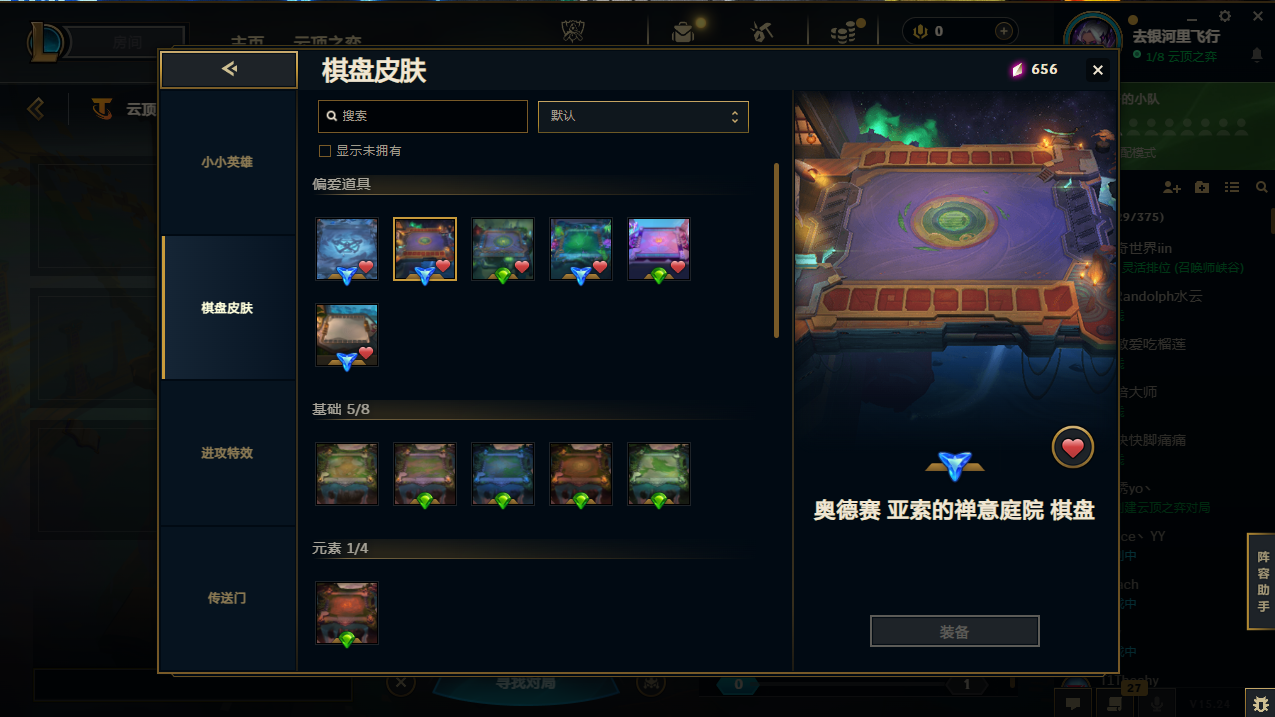Open the 传送门 tab
This screenshot has width=1275, height=717.
coord(228,598)
